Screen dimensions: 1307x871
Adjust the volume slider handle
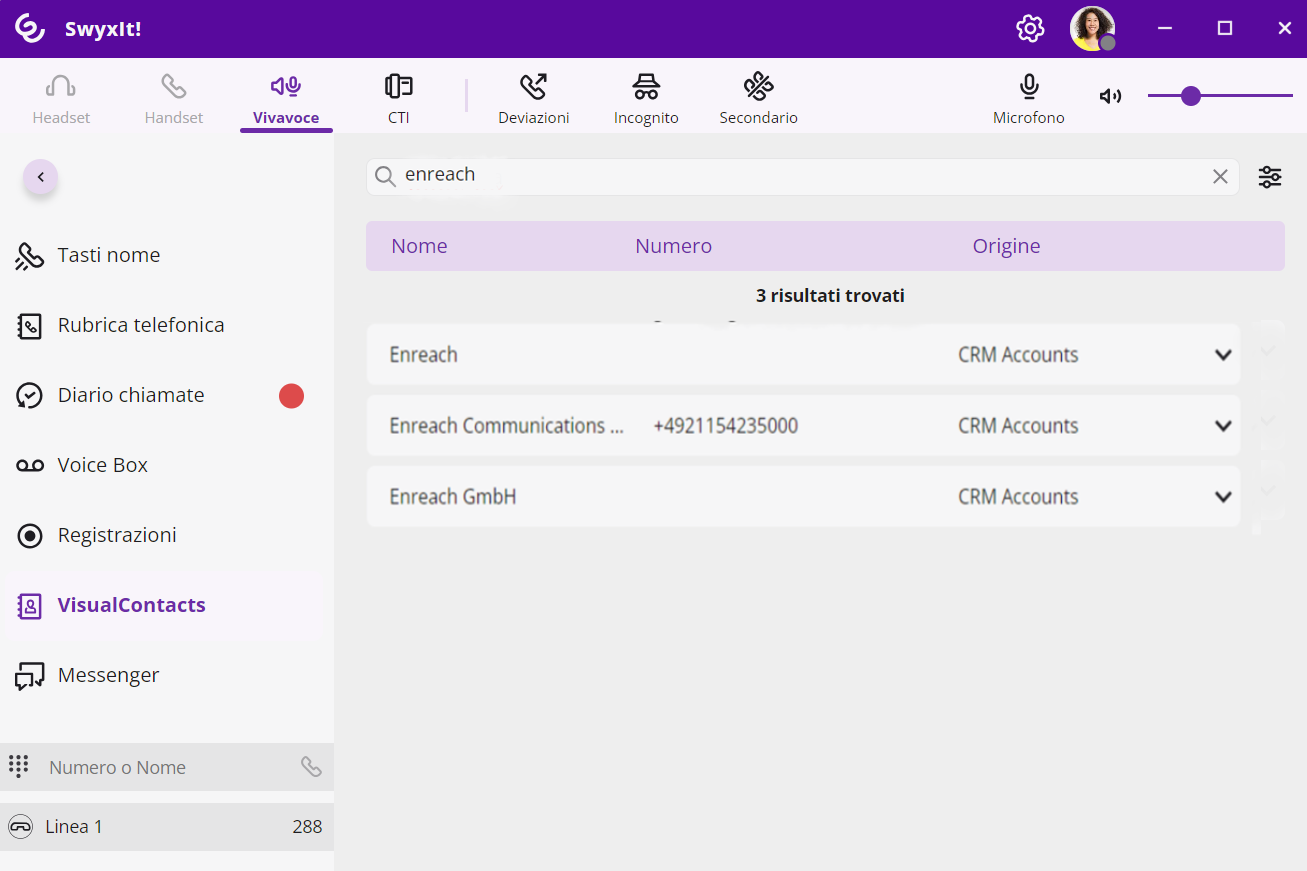[1190, 96]
